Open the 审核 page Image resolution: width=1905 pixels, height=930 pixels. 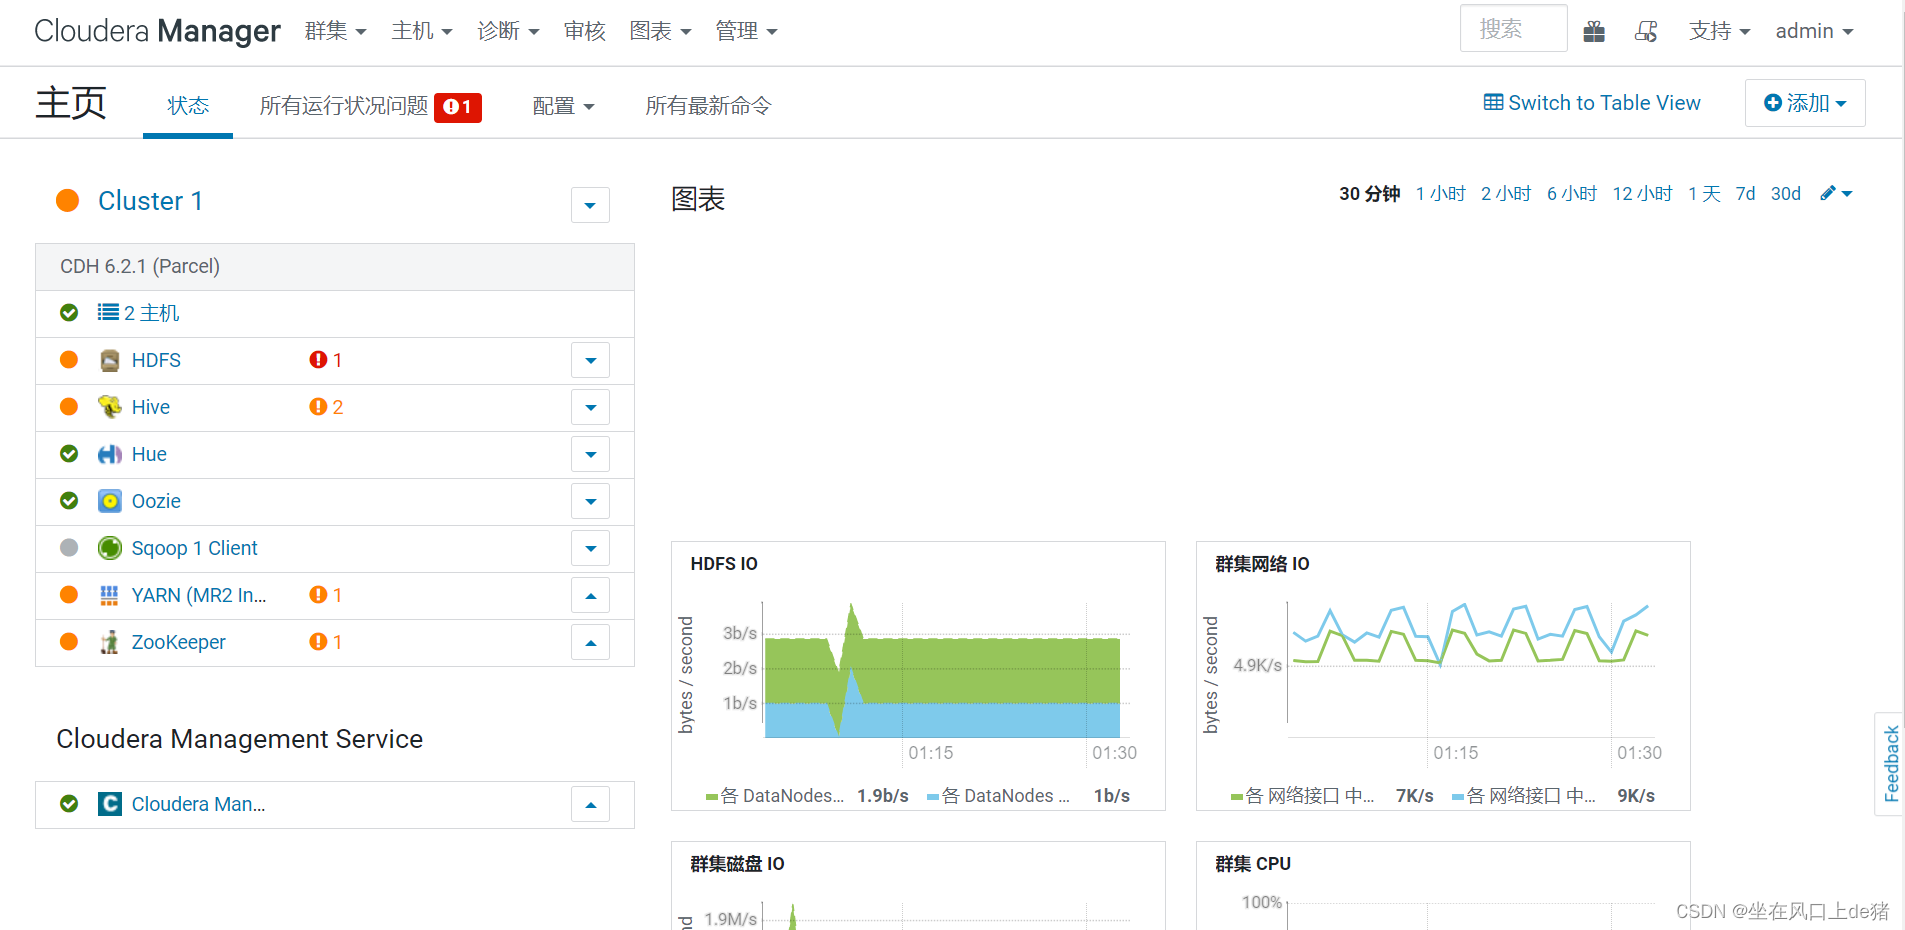coord(585,31)
